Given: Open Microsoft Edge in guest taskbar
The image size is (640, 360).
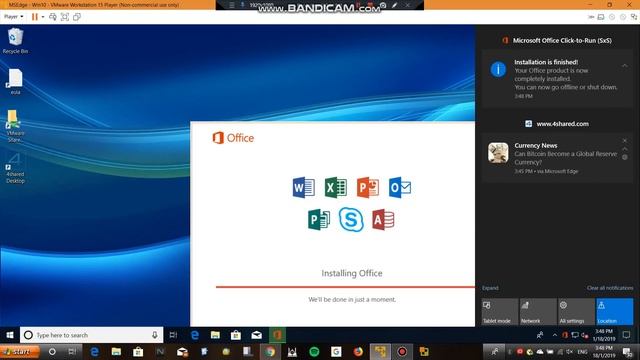Looking at the screenshot, I should tap(195, 335).
